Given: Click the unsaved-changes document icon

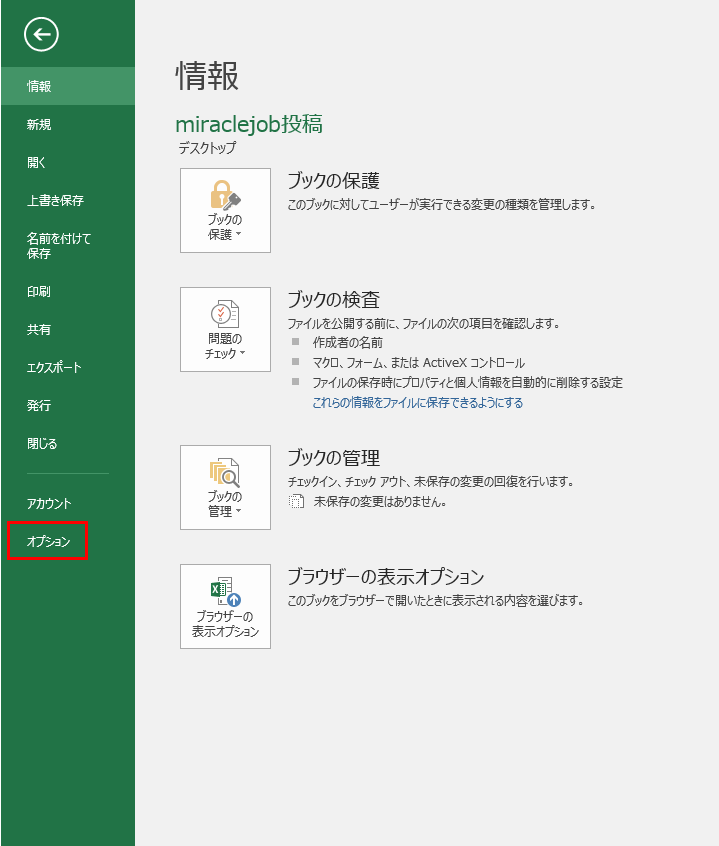Looking at the screenshot, I should 296,502.
